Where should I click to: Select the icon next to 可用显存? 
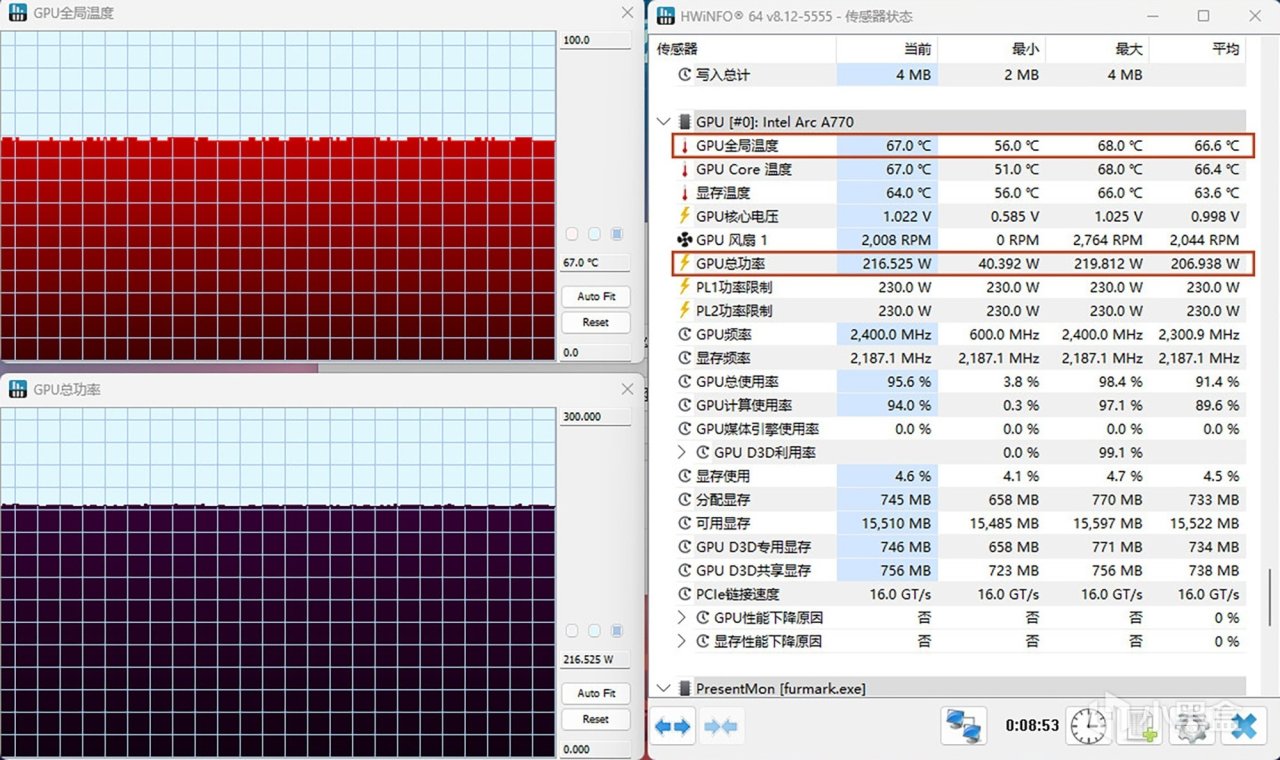(x=685, y=523)
